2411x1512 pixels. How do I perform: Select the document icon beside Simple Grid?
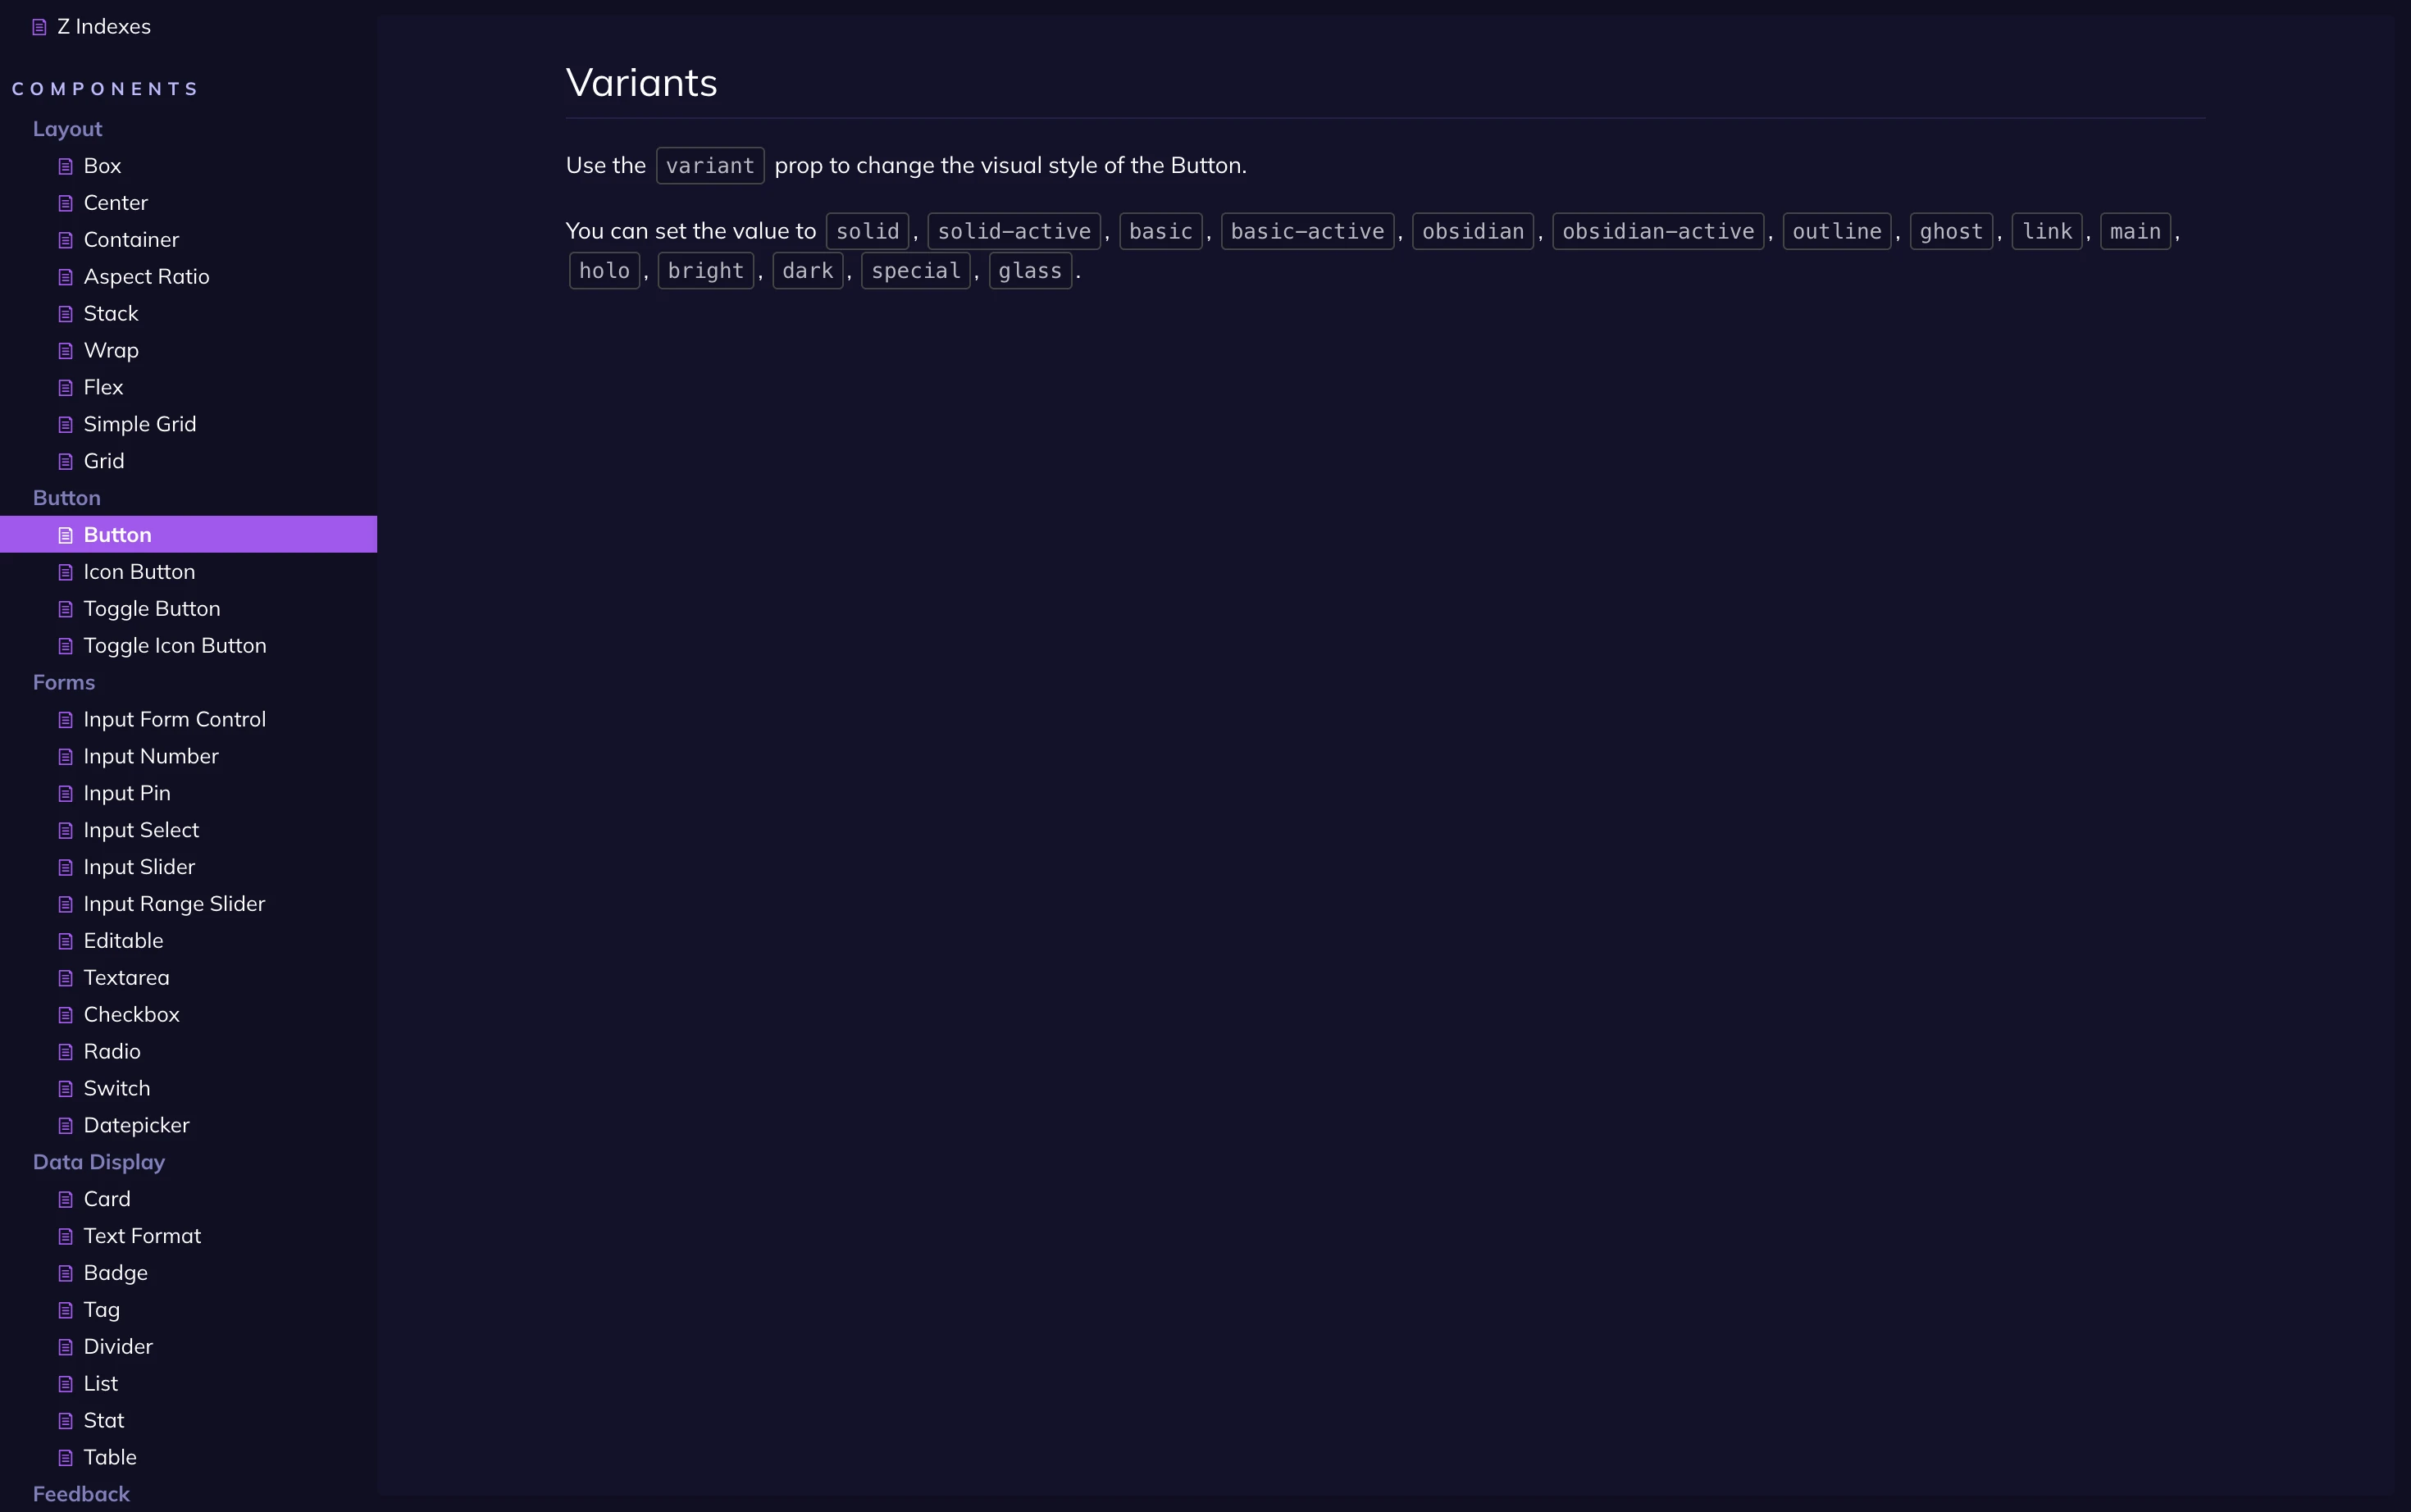[x=66, y=425]
